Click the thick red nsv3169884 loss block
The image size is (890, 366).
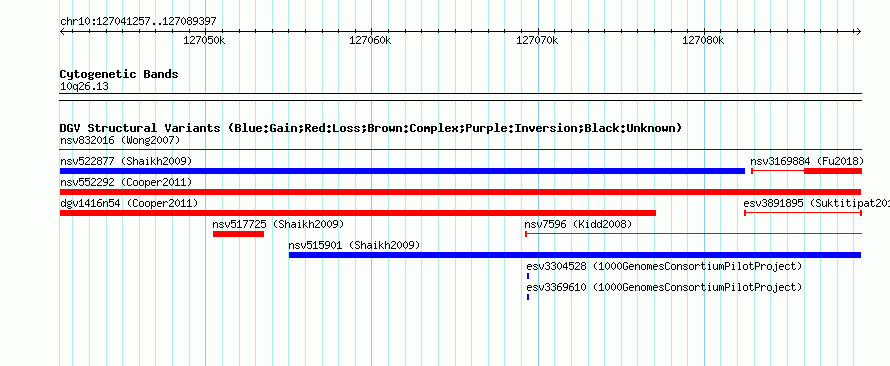click(833, 171)
